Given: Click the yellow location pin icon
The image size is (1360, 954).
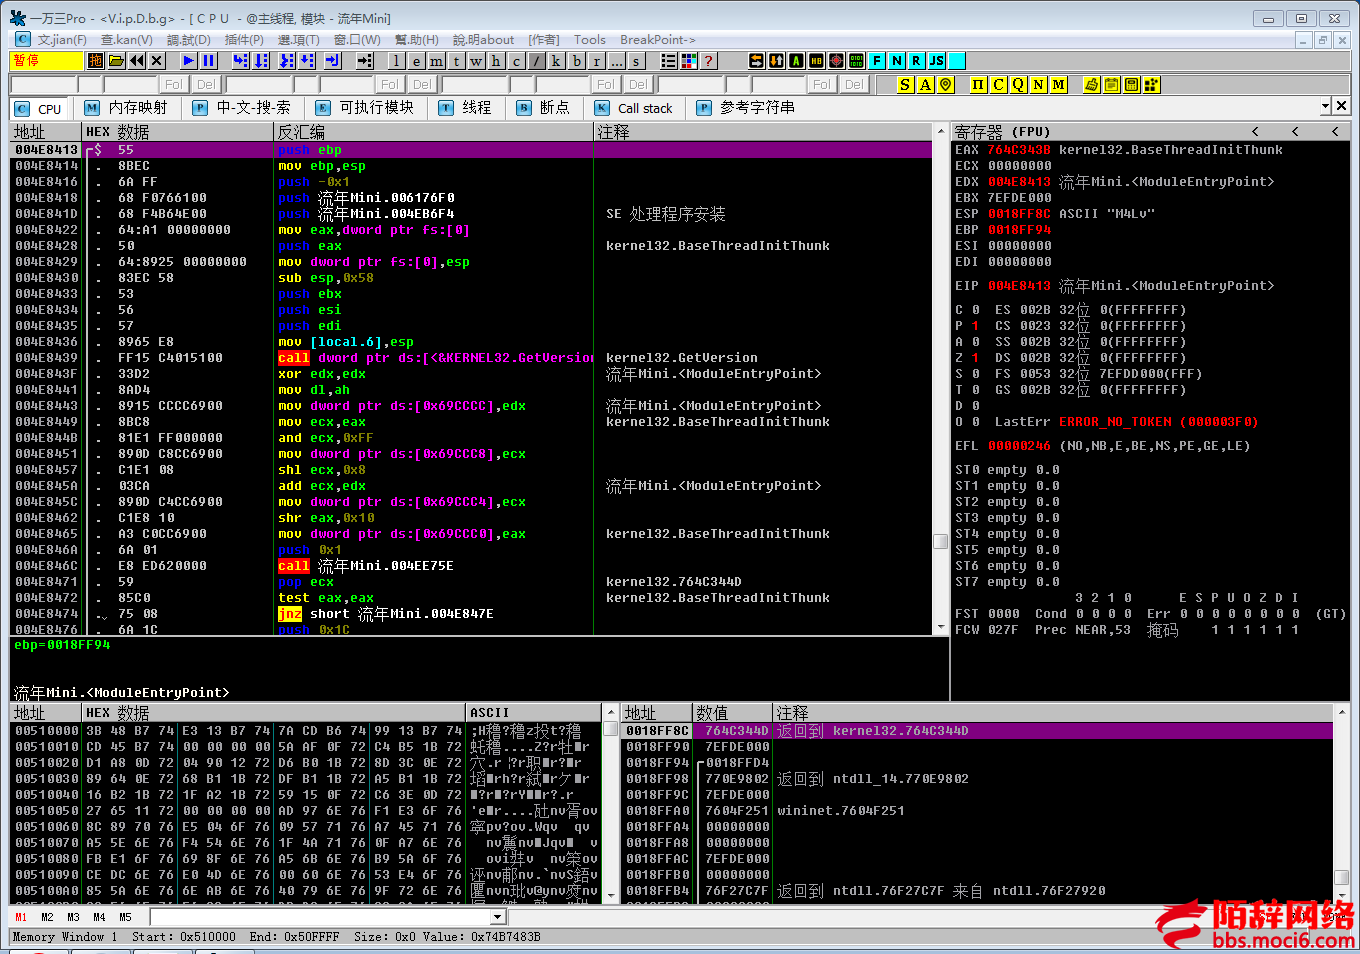Looking at the screenshot, I should click(945, 84).
